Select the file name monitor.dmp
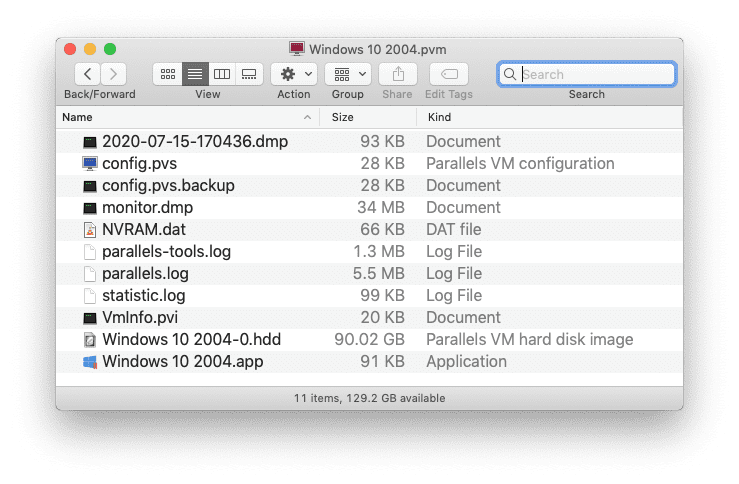This screenshot has height=484, width=739. point(148,207)
